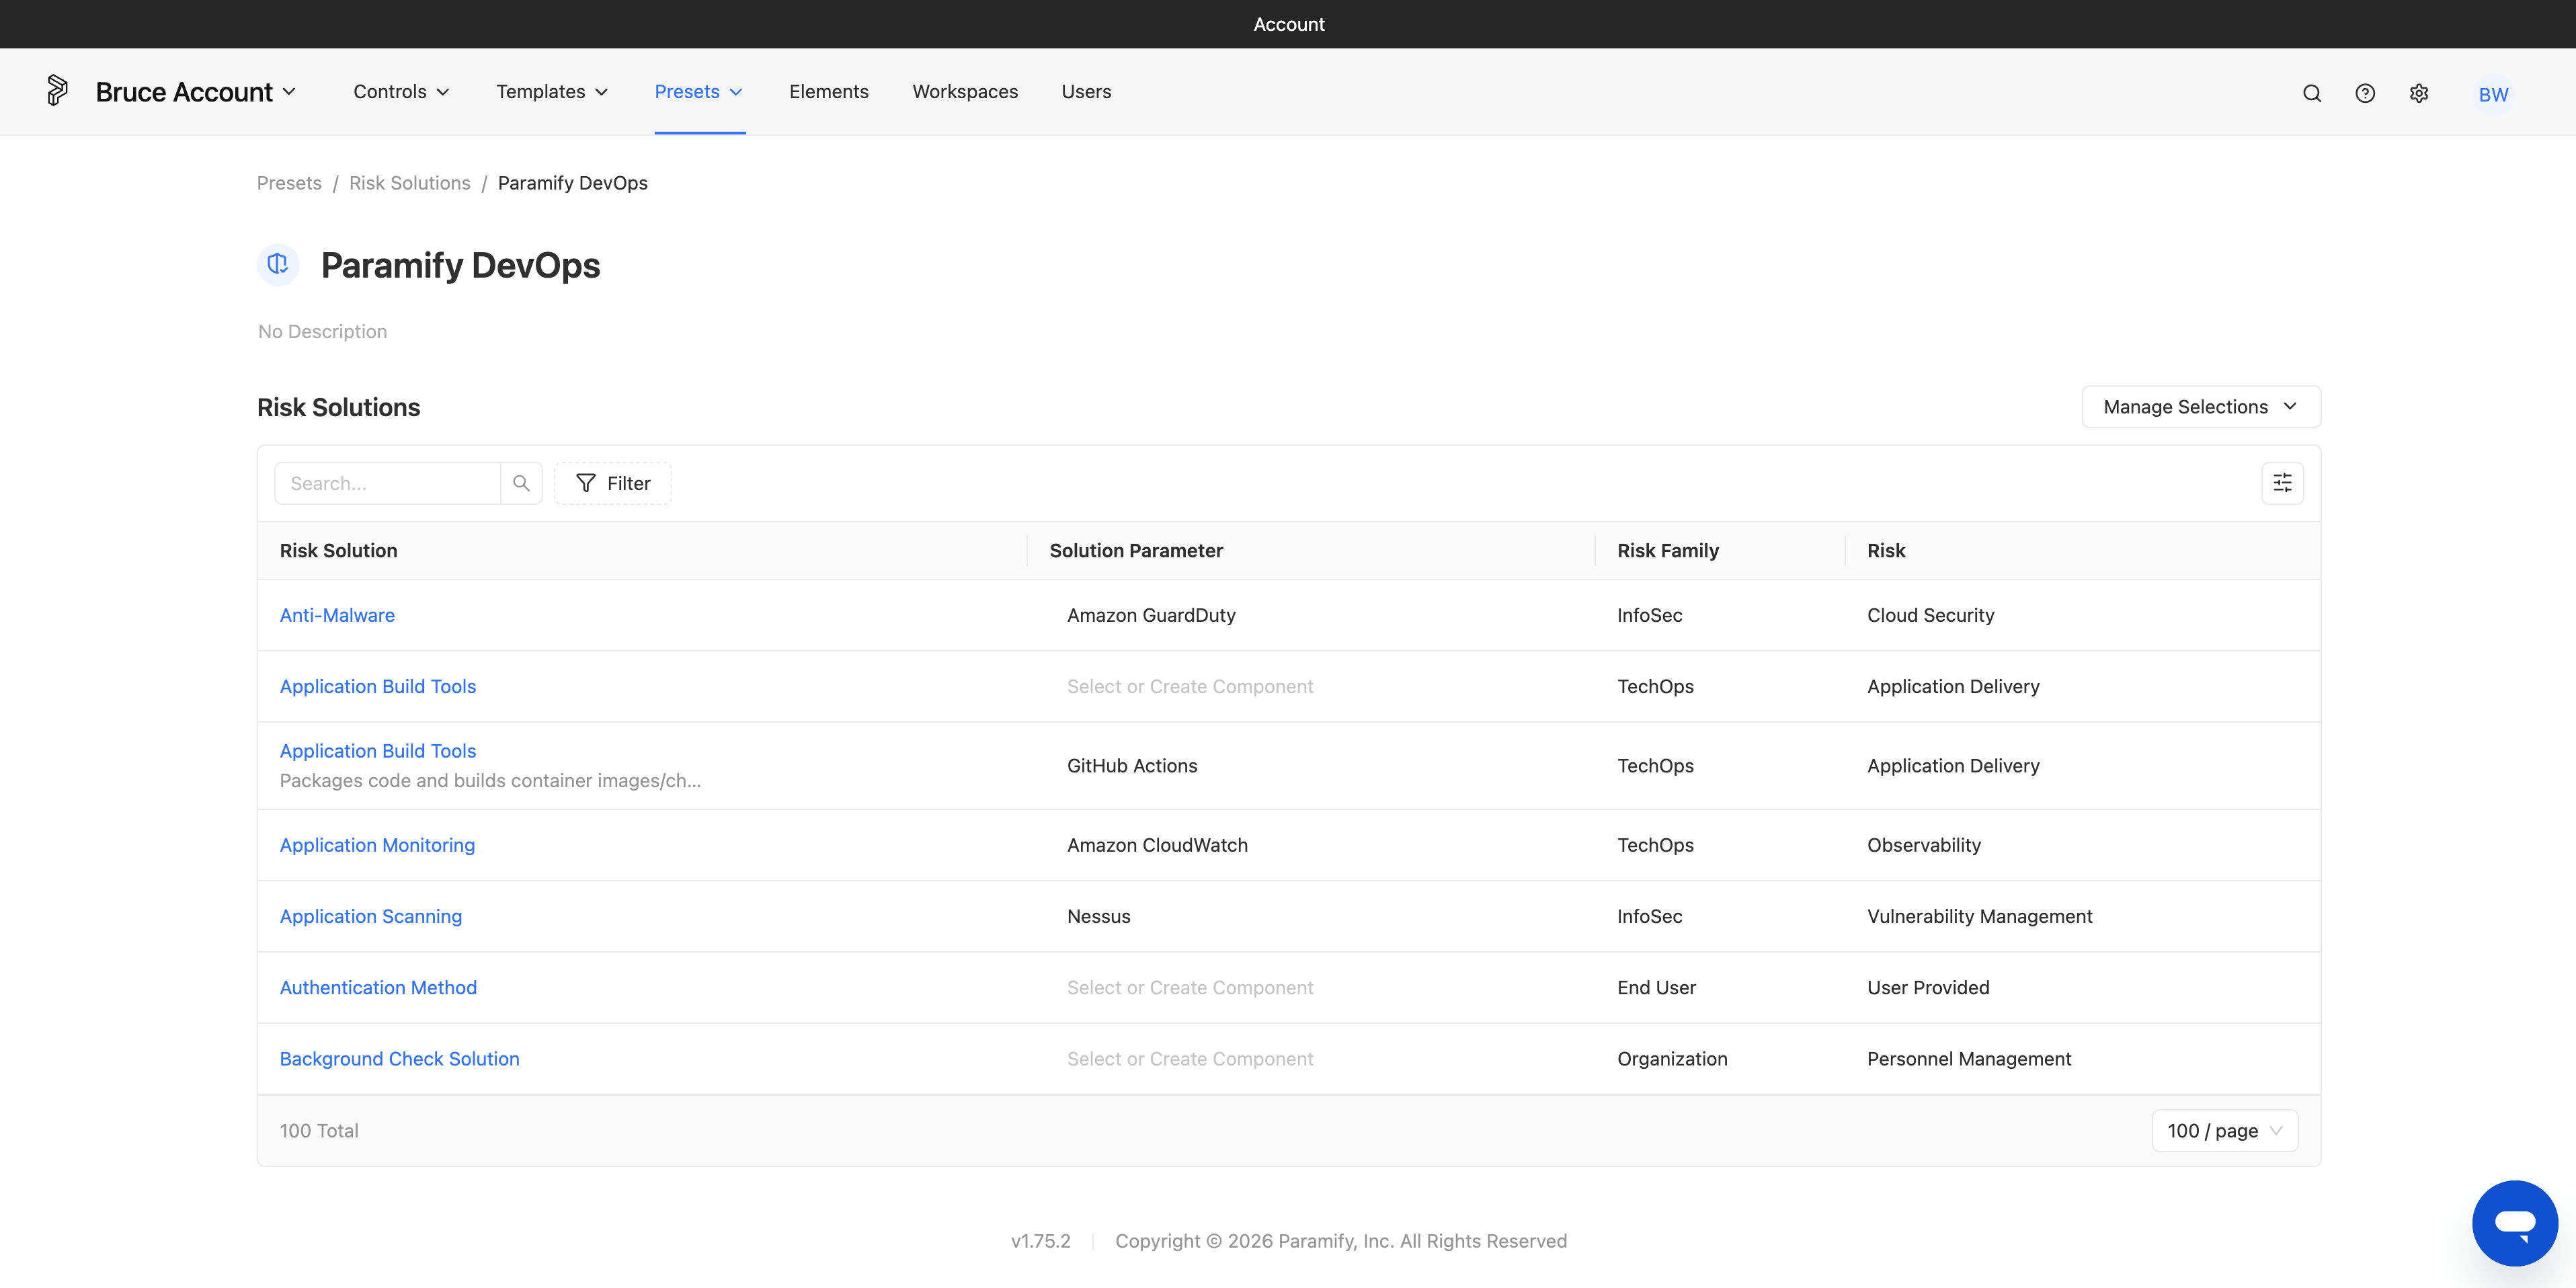Go to the Users tab
The image size is (2576, 1288).
(x=1086, y=92)
